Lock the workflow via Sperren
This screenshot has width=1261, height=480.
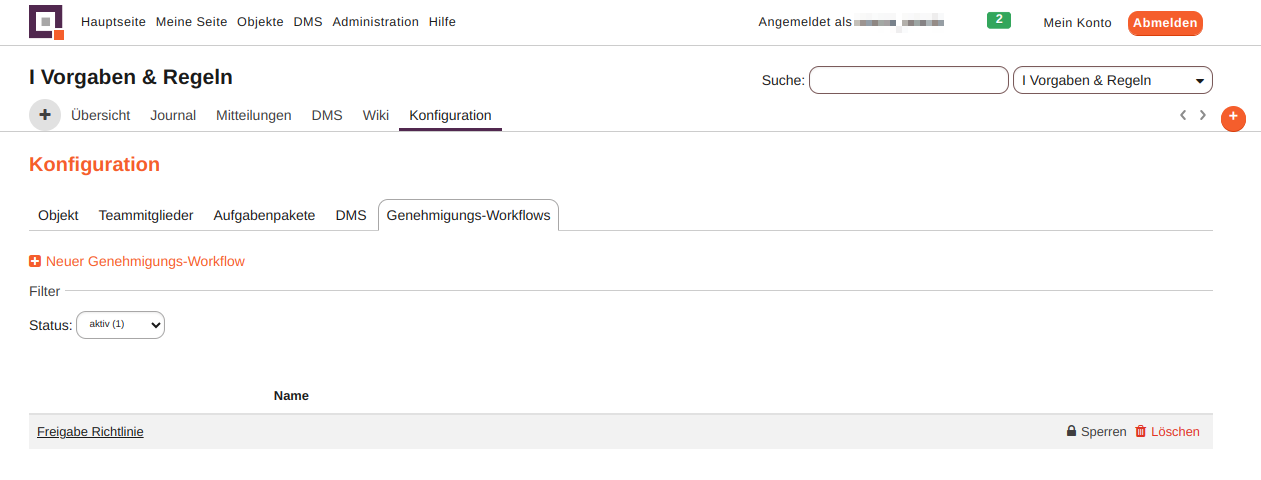[1096, 432]
